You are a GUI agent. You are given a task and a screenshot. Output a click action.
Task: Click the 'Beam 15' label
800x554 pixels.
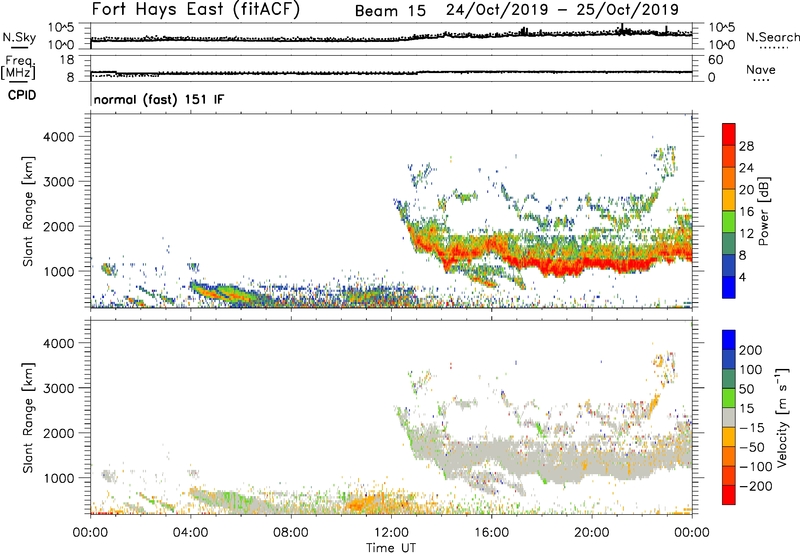390,11
